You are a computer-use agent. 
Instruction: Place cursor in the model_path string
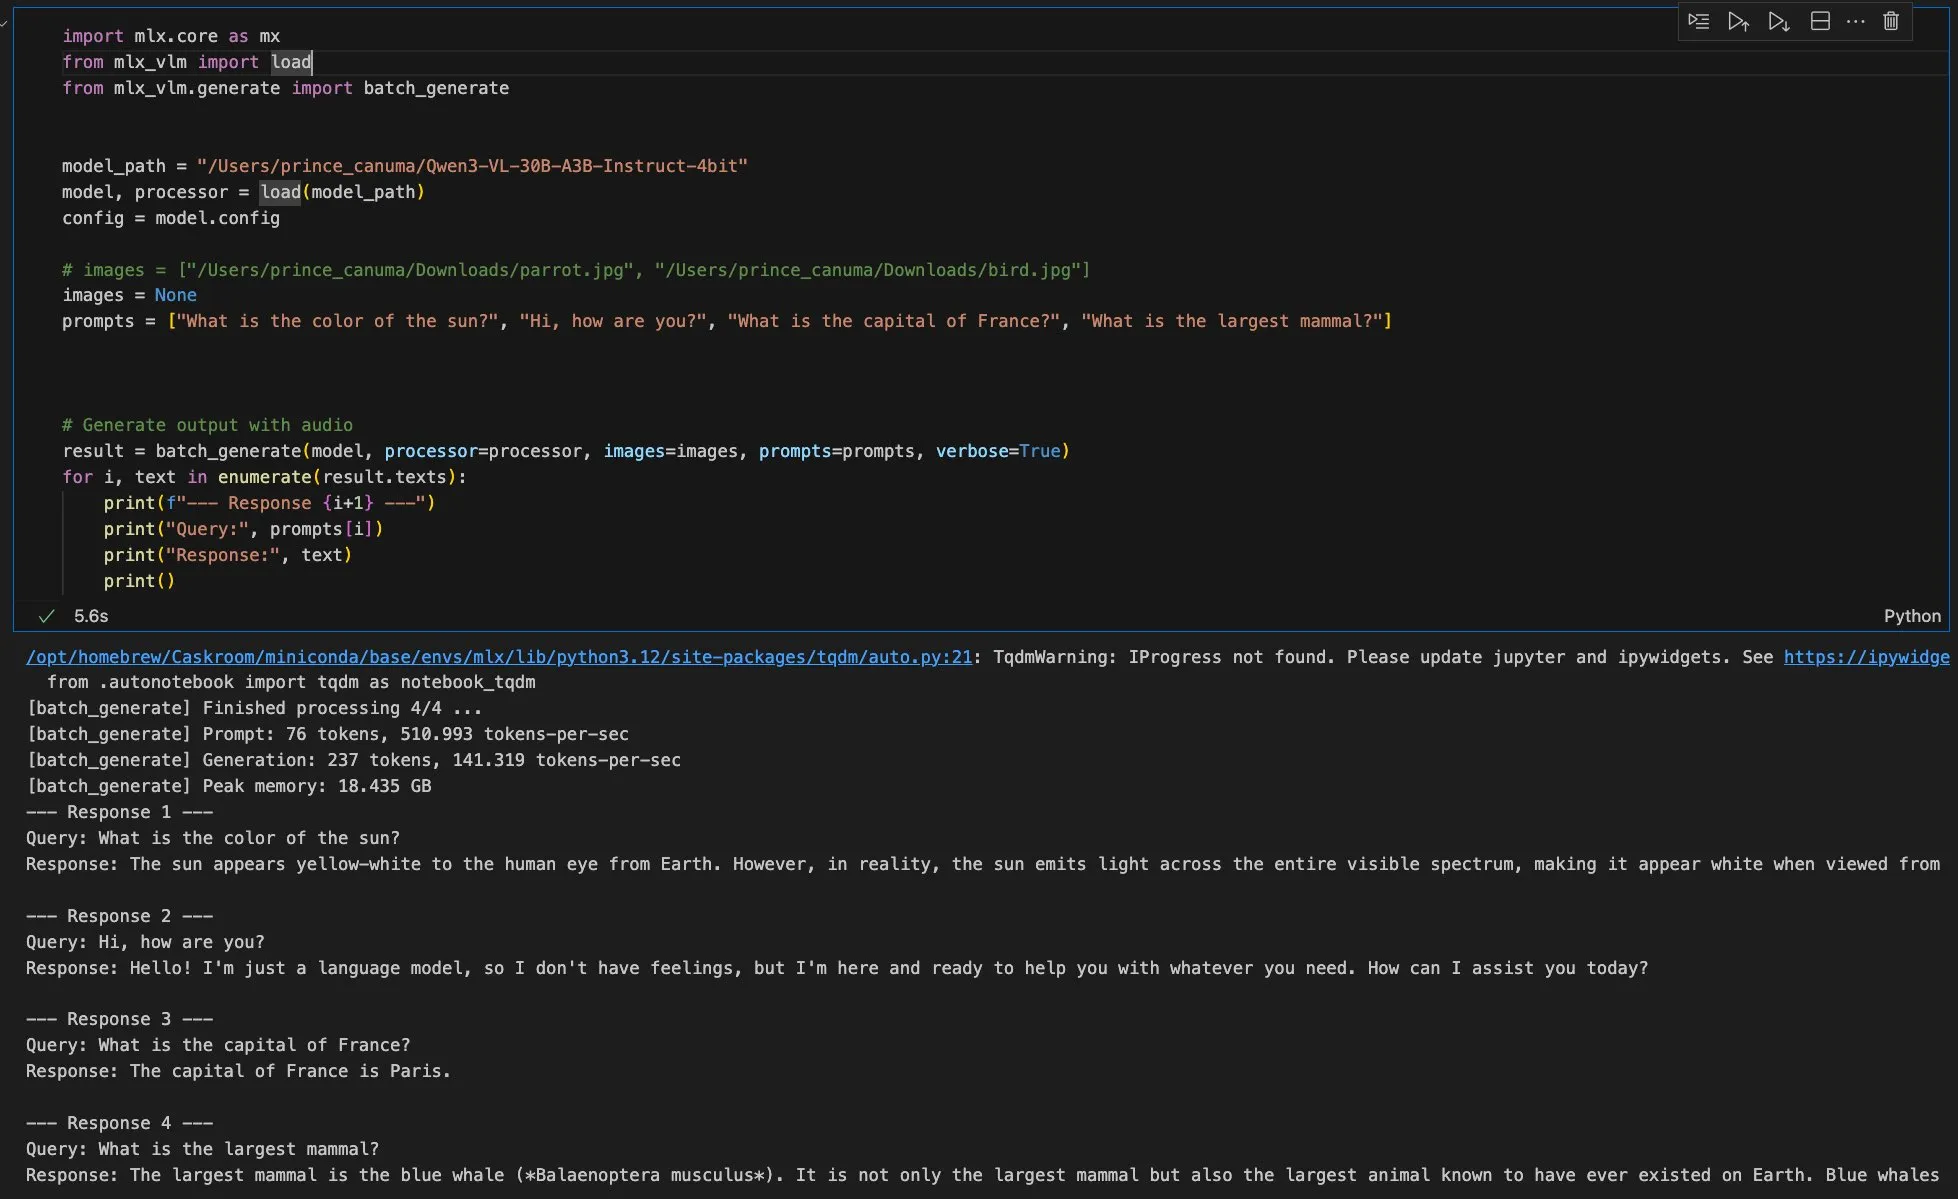471,166
